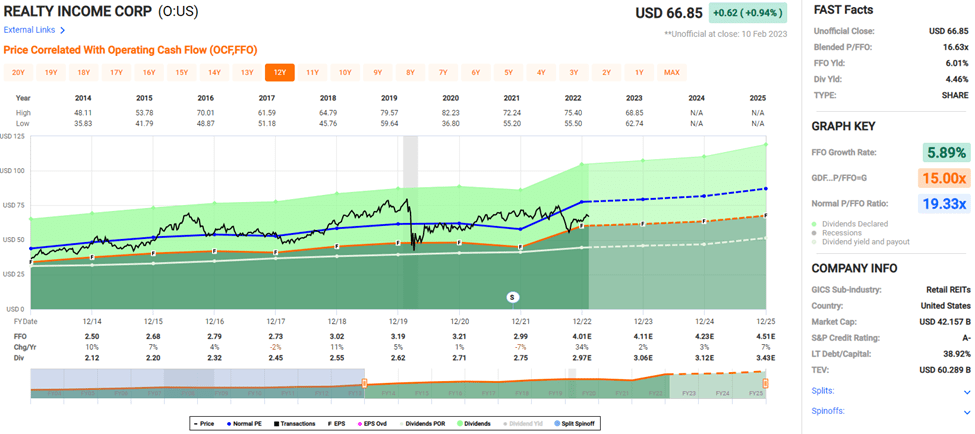Click the Spinoffs chevron arrow
The height and width of the screenshot is (434, 975).
pos(966,412)
